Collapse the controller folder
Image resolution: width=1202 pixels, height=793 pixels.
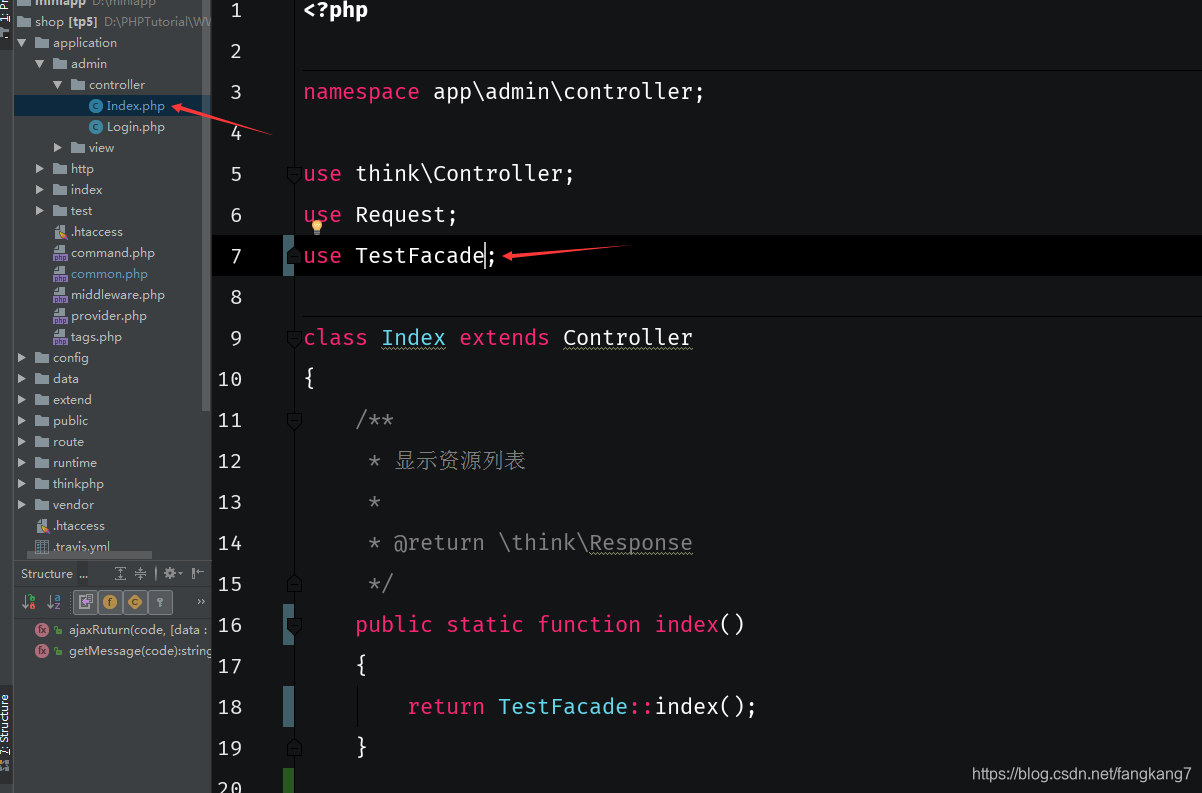(58, 85)
